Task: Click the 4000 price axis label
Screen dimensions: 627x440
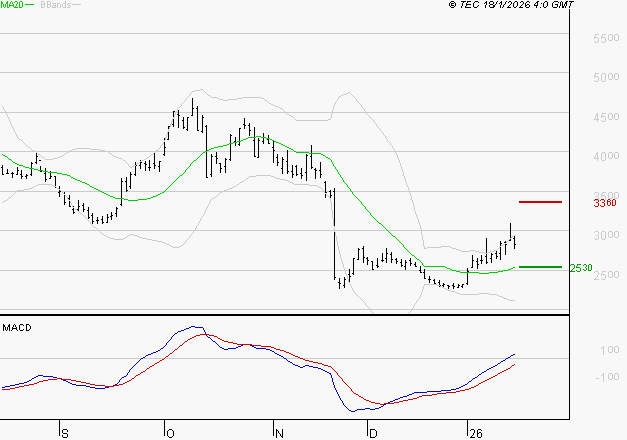Action: point(606,156)
